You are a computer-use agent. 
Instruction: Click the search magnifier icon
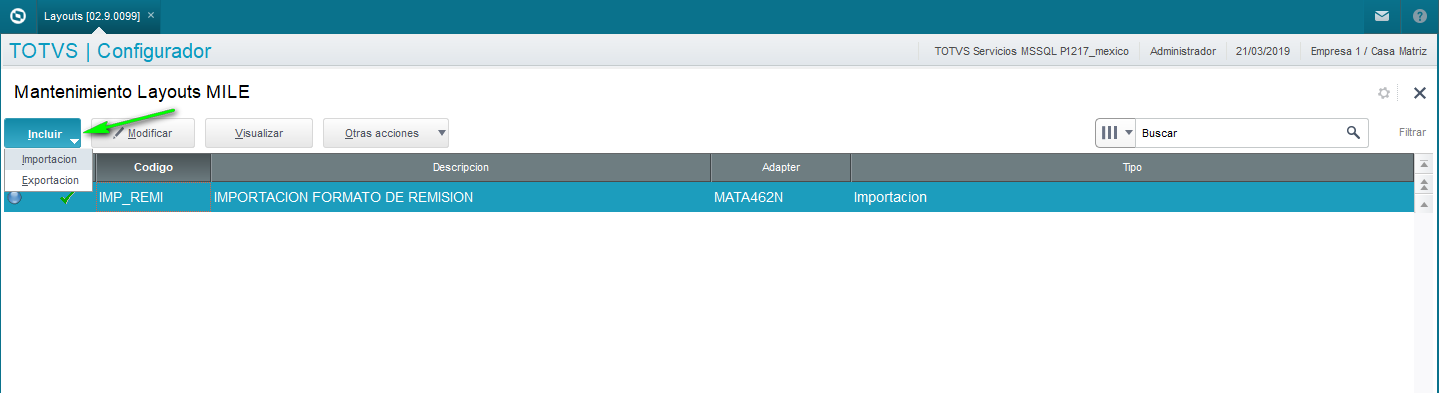(x=1353, y=132)
